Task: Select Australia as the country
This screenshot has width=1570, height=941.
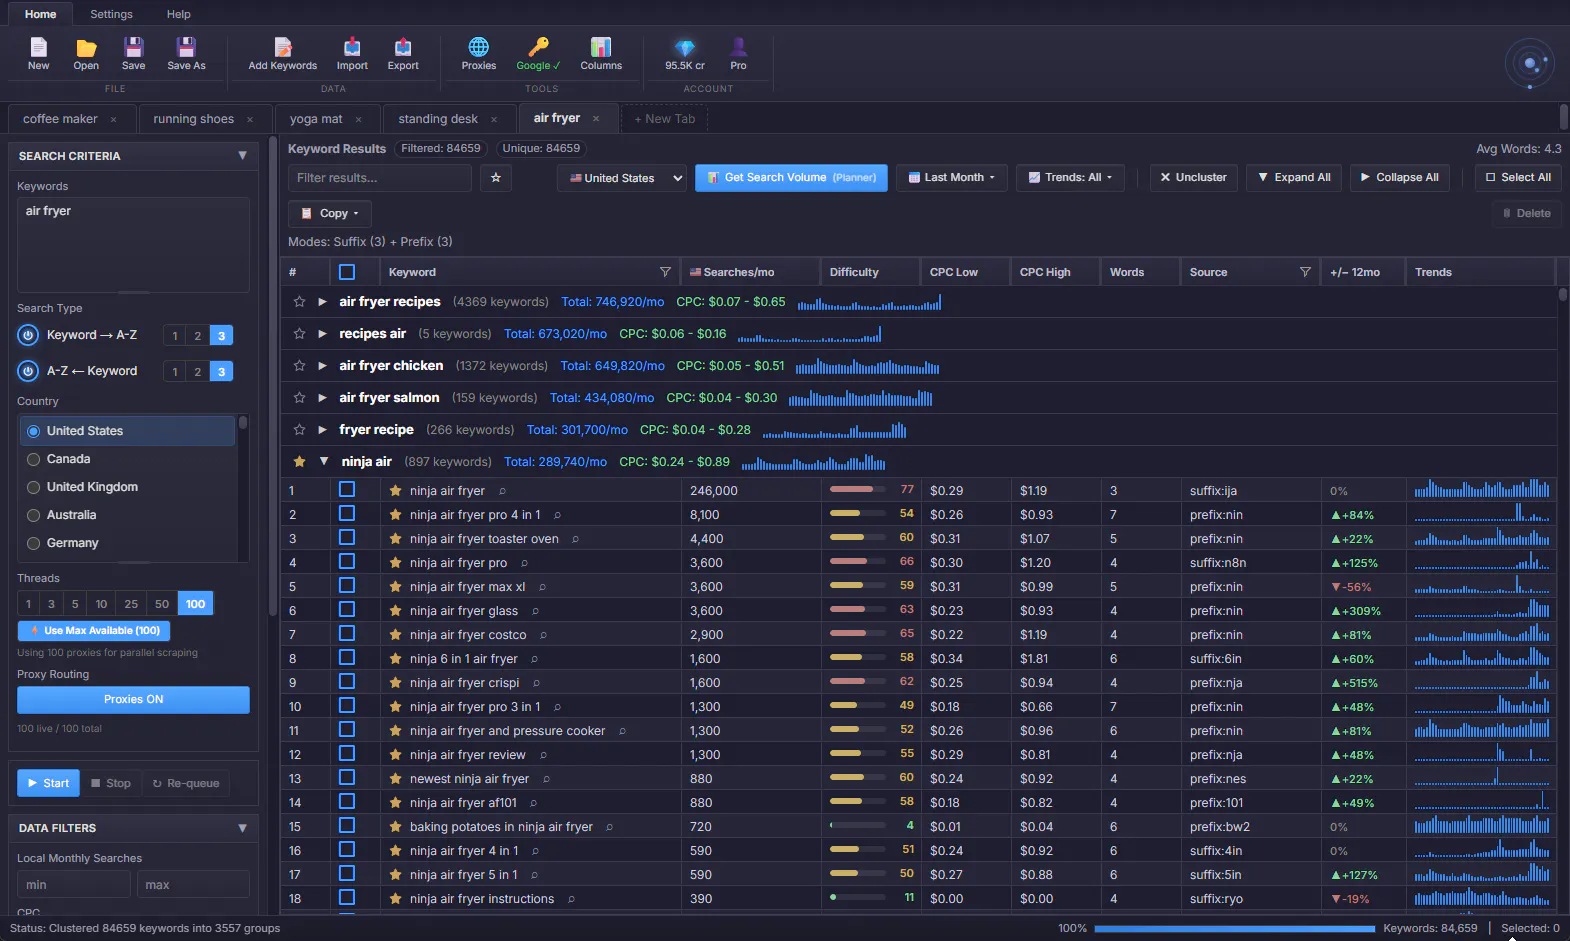Action: click(x=128, y=515)
